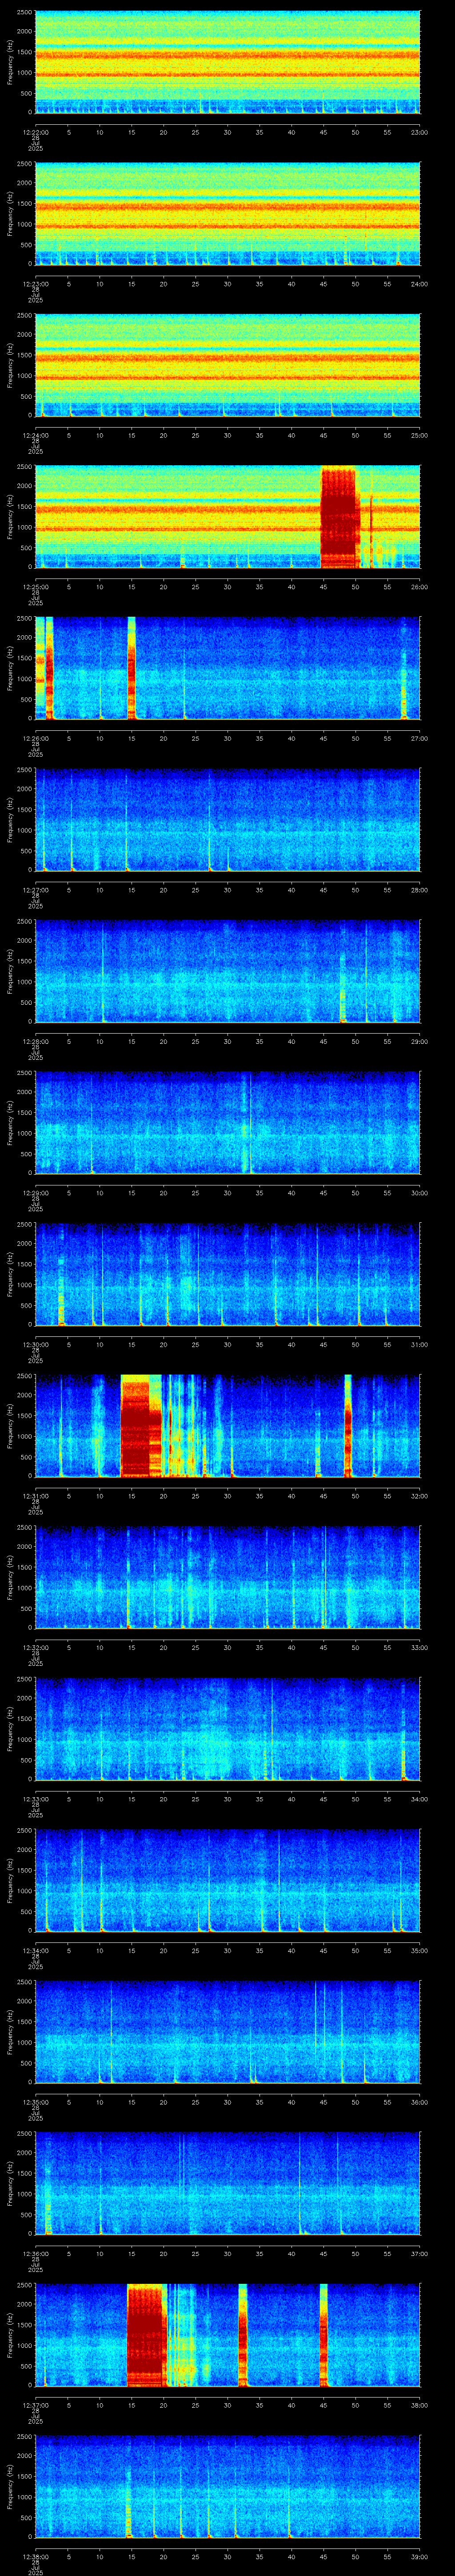Click the 12:31:00 start time label

pyautogui.click(x=35, y=1496)
